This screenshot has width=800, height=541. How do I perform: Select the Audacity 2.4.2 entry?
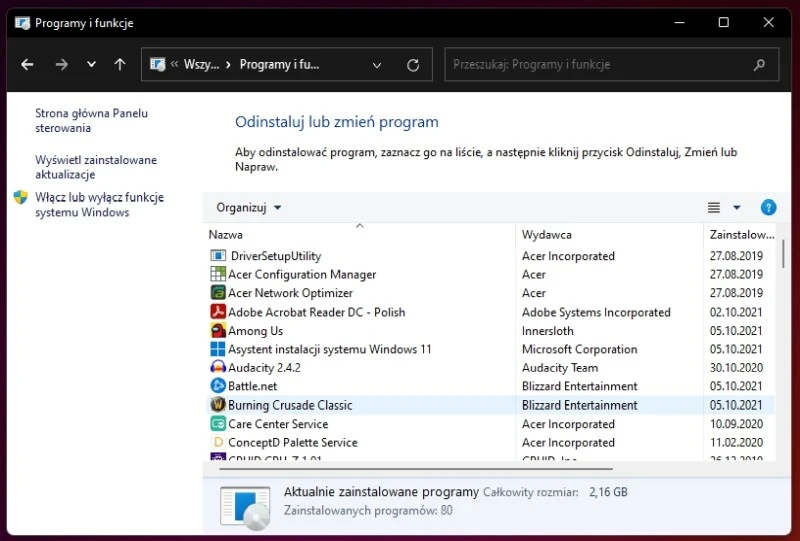(x=264, y=367)
